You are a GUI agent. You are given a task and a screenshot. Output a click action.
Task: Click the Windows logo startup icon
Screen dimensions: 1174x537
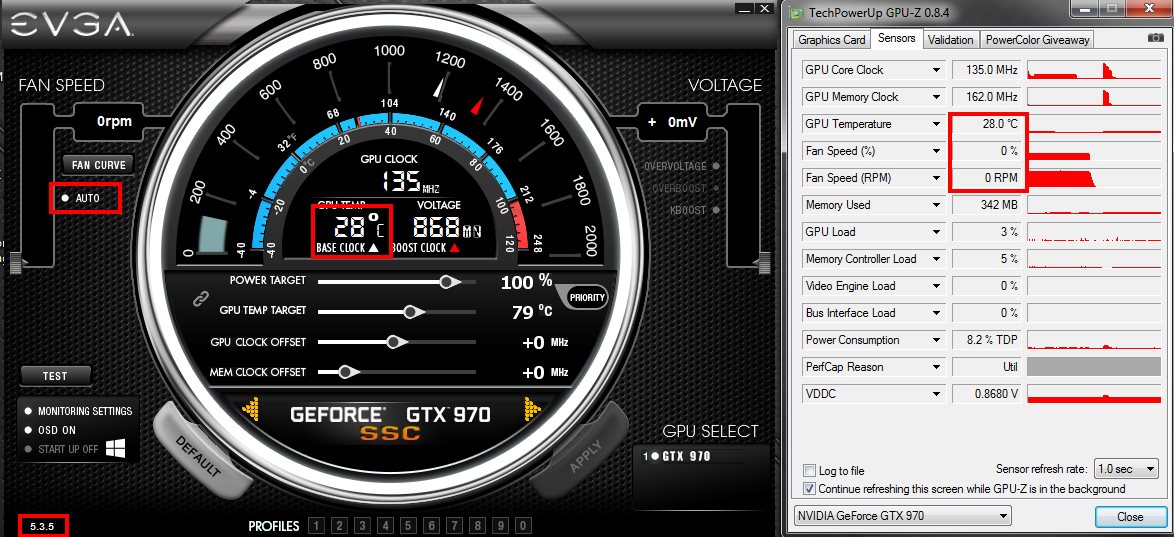(115, 449)
